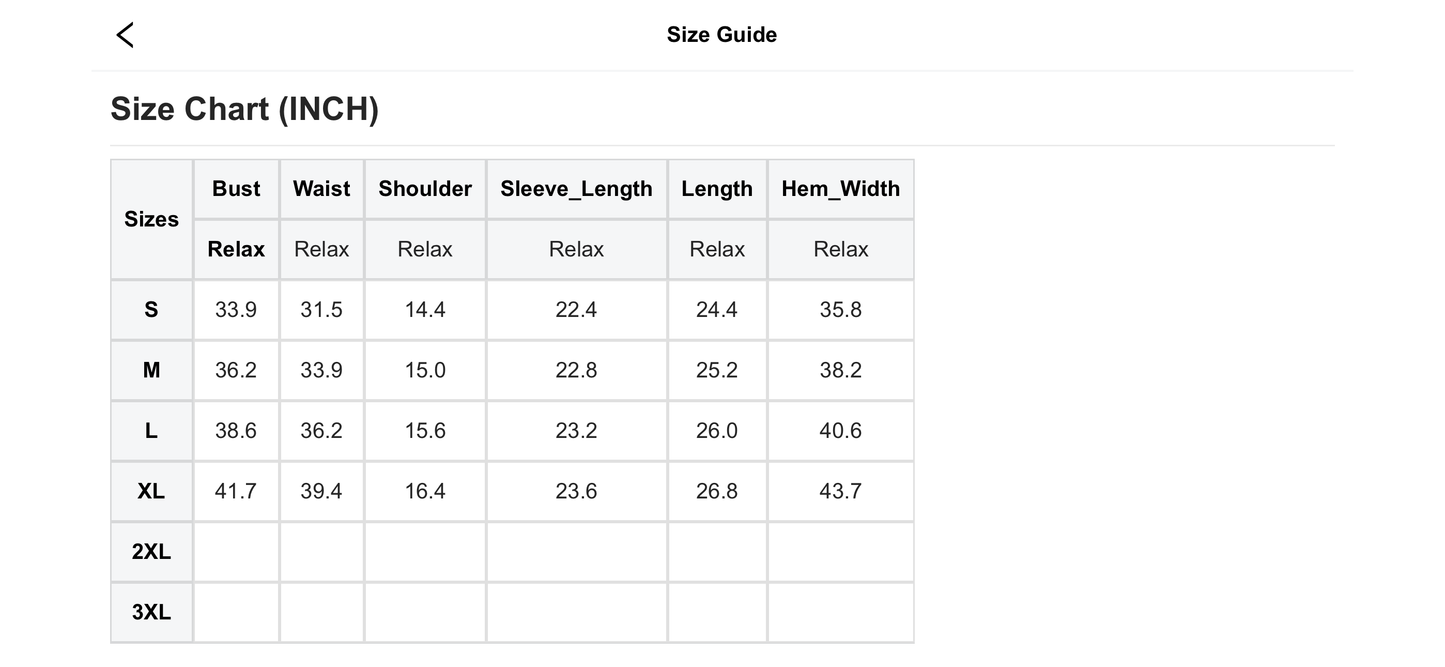Click the Shoulder column header
The width and height of the screenshot is (1445, 667).
point(425,189)
